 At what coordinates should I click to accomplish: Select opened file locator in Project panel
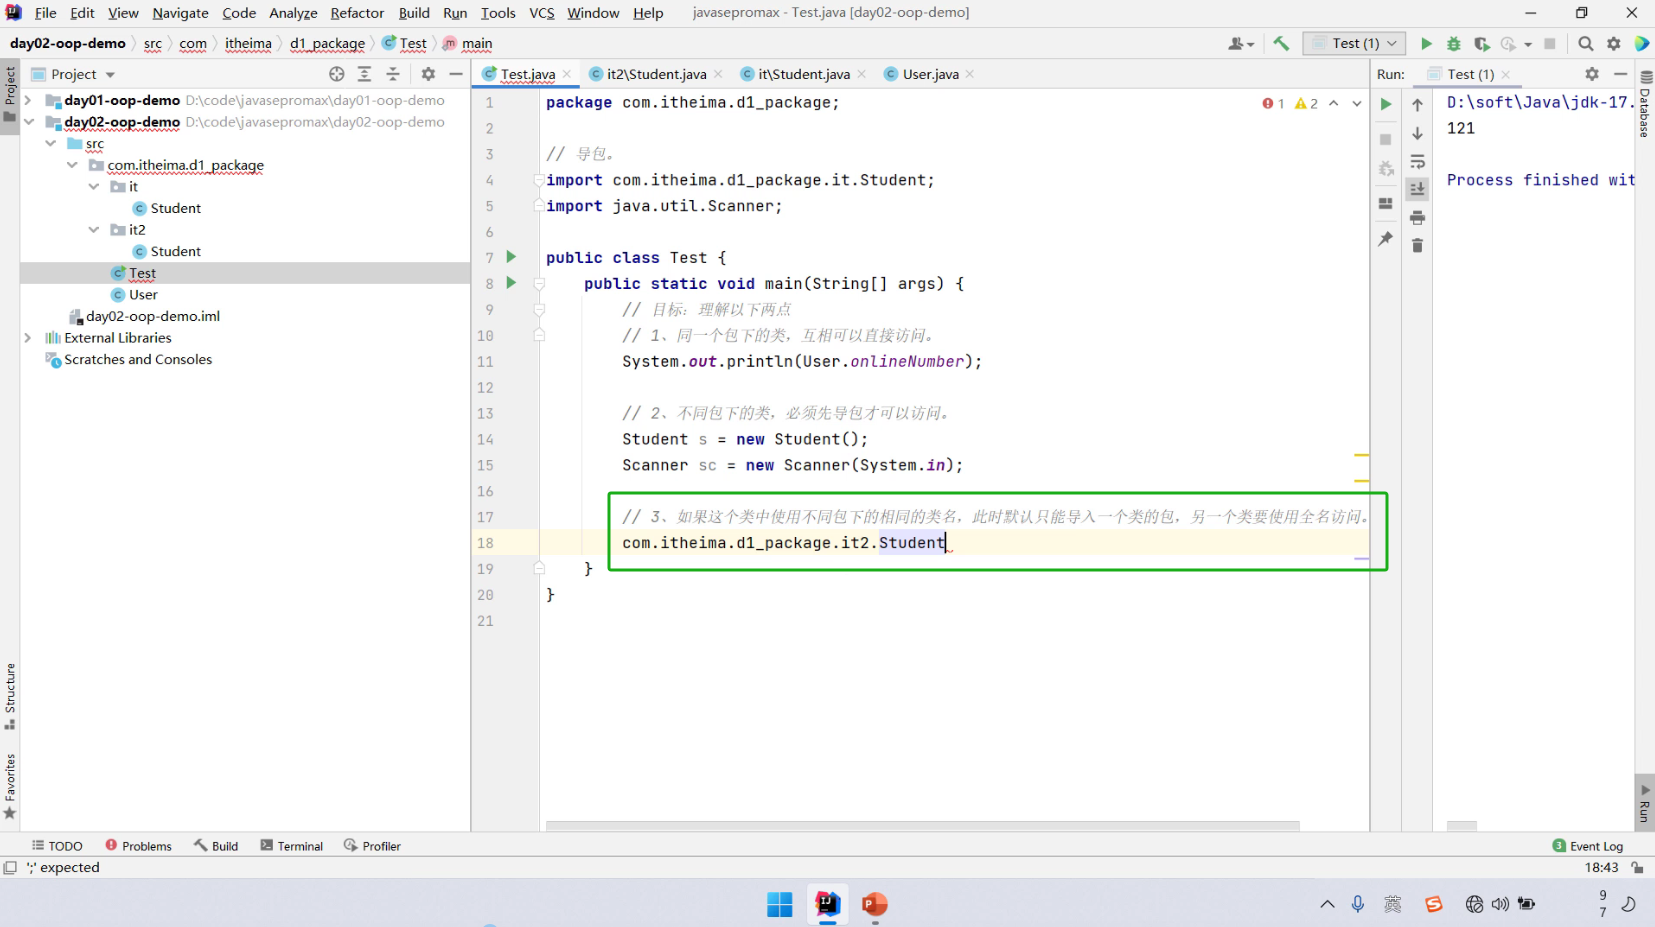pos(337,74)
